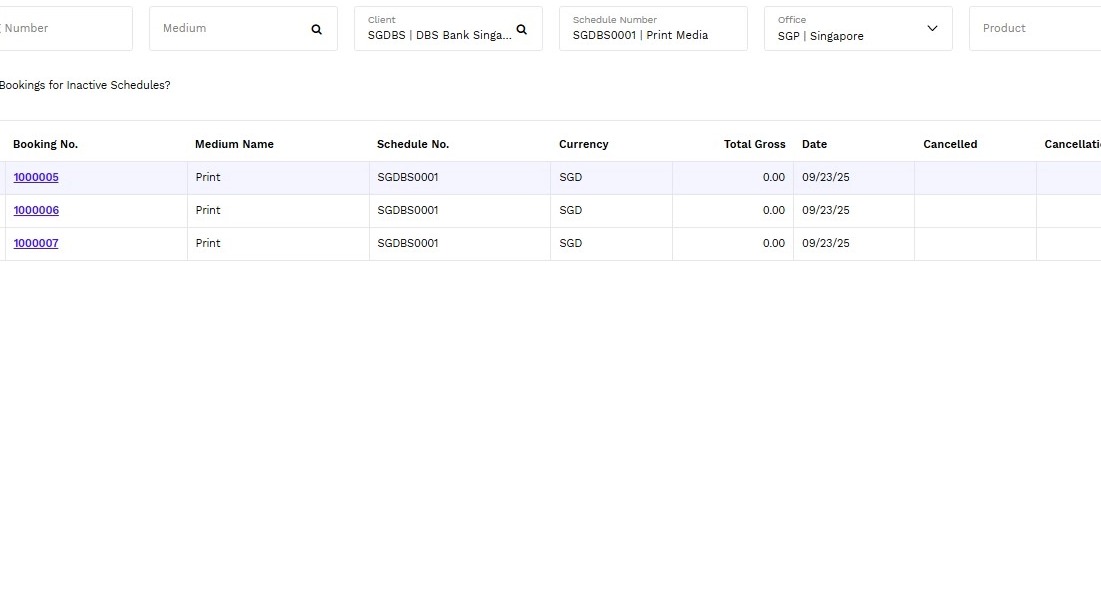Image resolution: width=1101 pixels, height=615 pixels.
Task: Click the Medium field search magnifier icon
Action: pos(316,29)
